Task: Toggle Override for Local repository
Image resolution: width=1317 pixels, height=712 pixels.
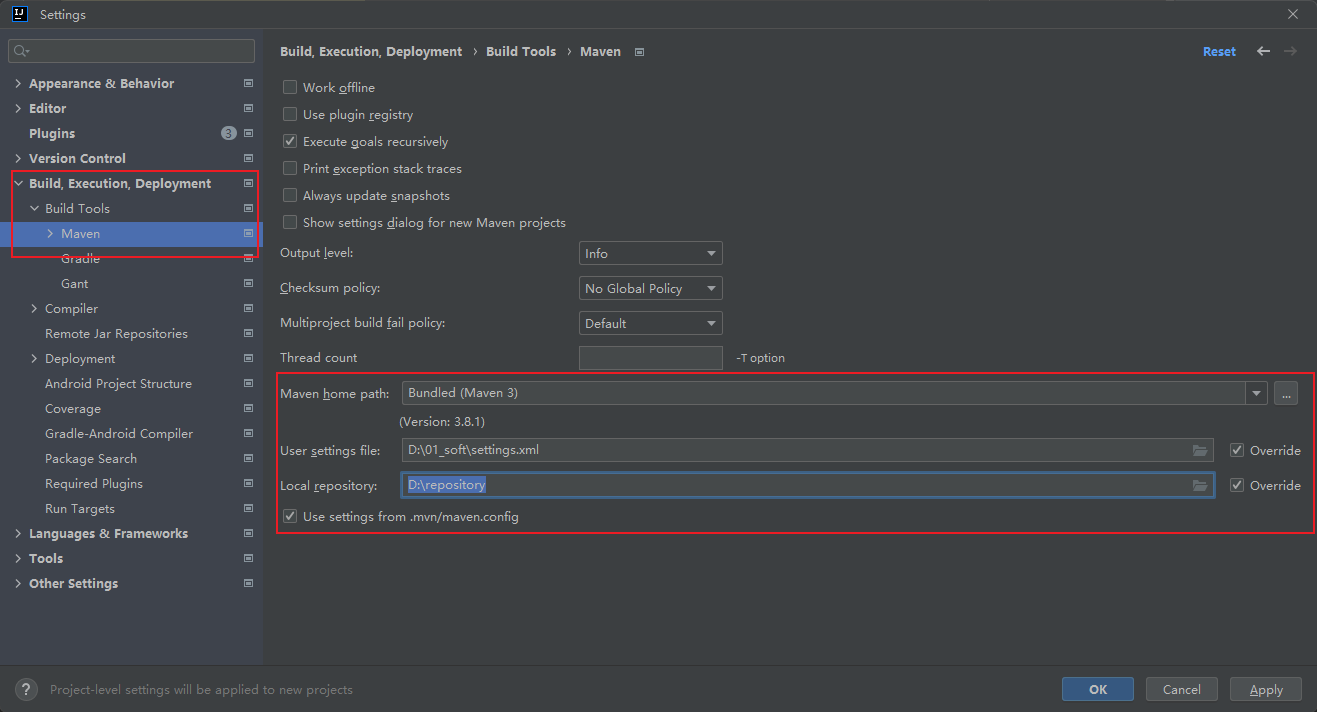Action: 1237,486
